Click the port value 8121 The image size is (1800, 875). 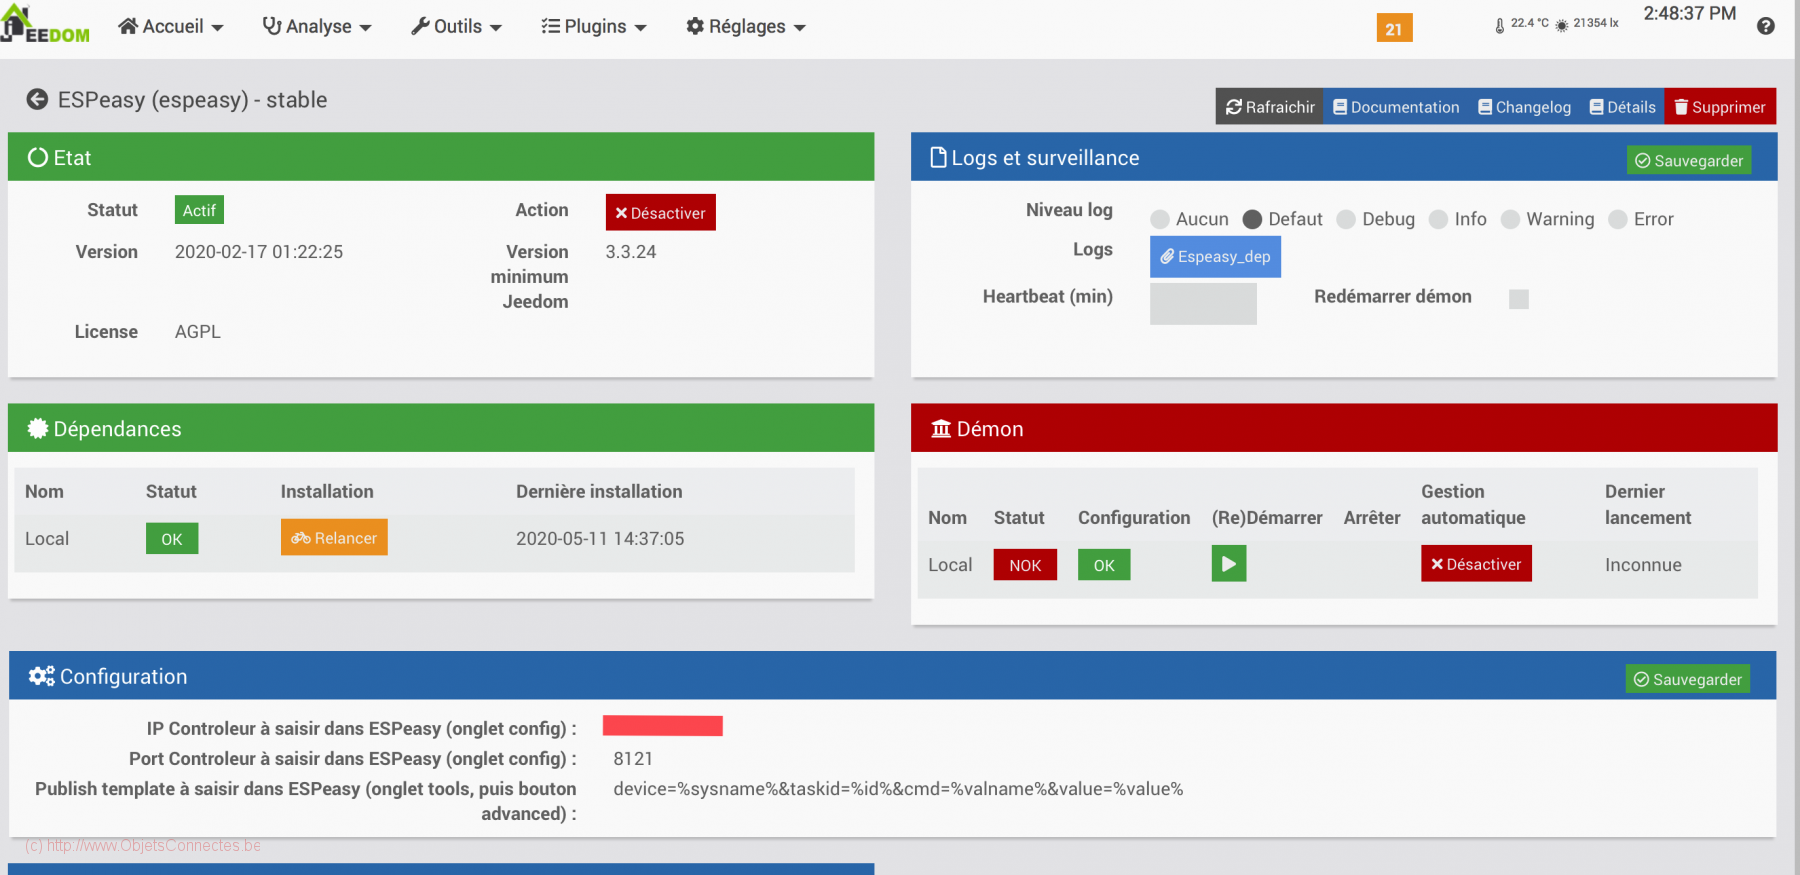633,758
